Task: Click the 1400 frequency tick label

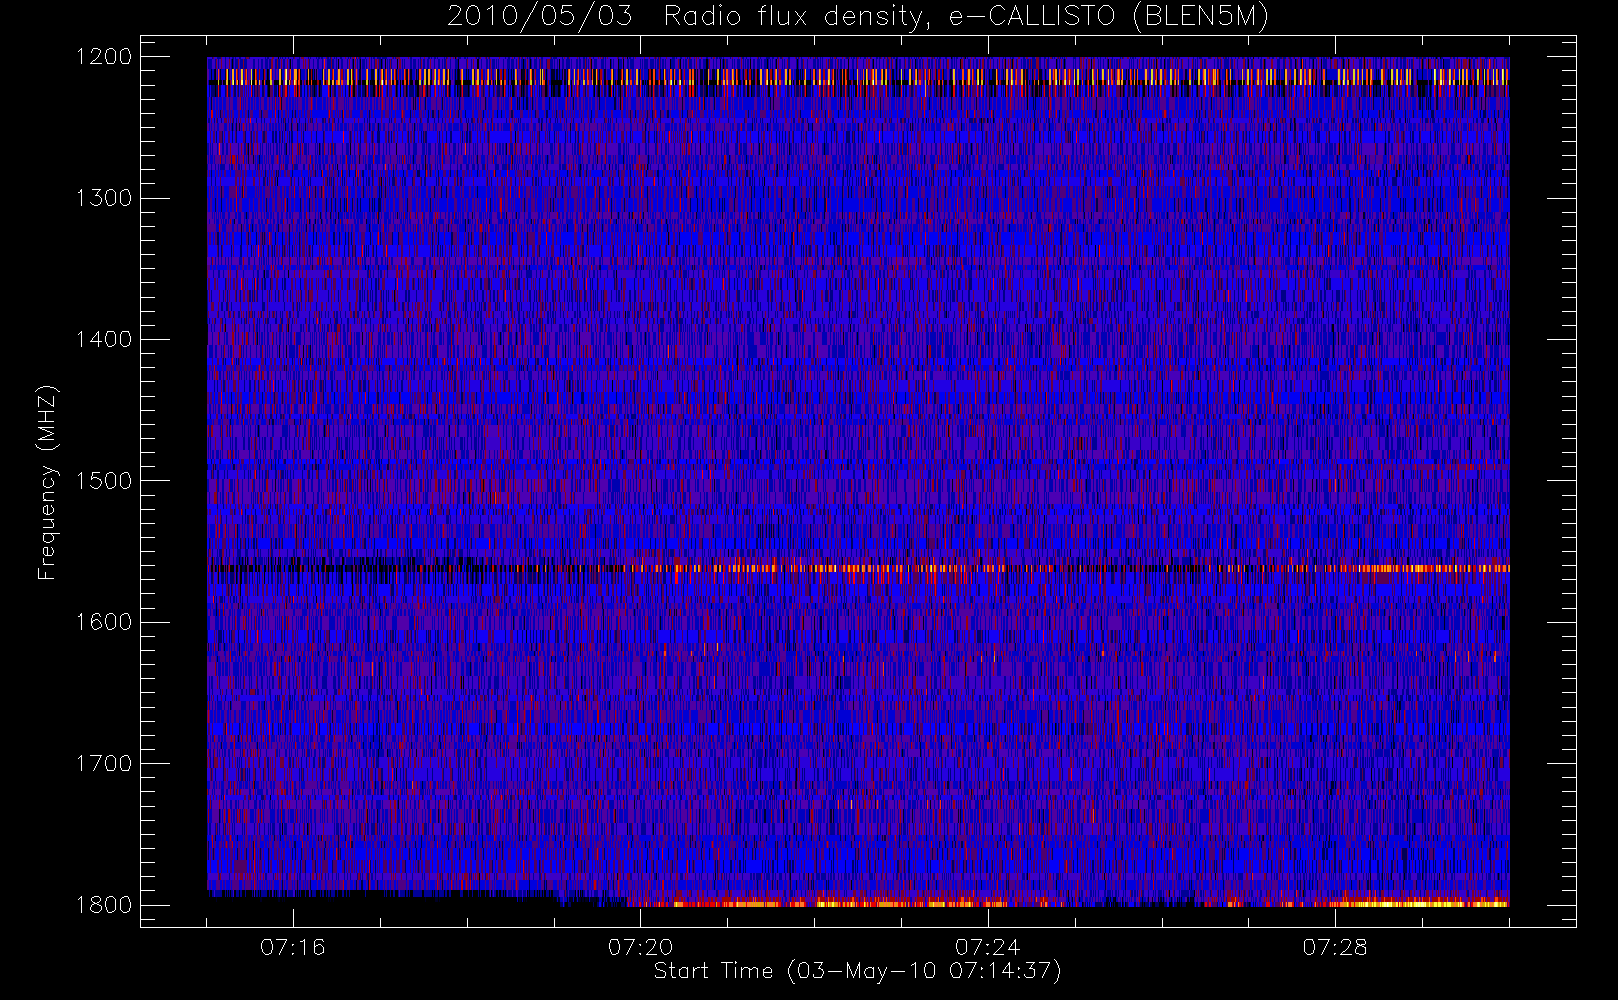Action: tap(104, 339)
